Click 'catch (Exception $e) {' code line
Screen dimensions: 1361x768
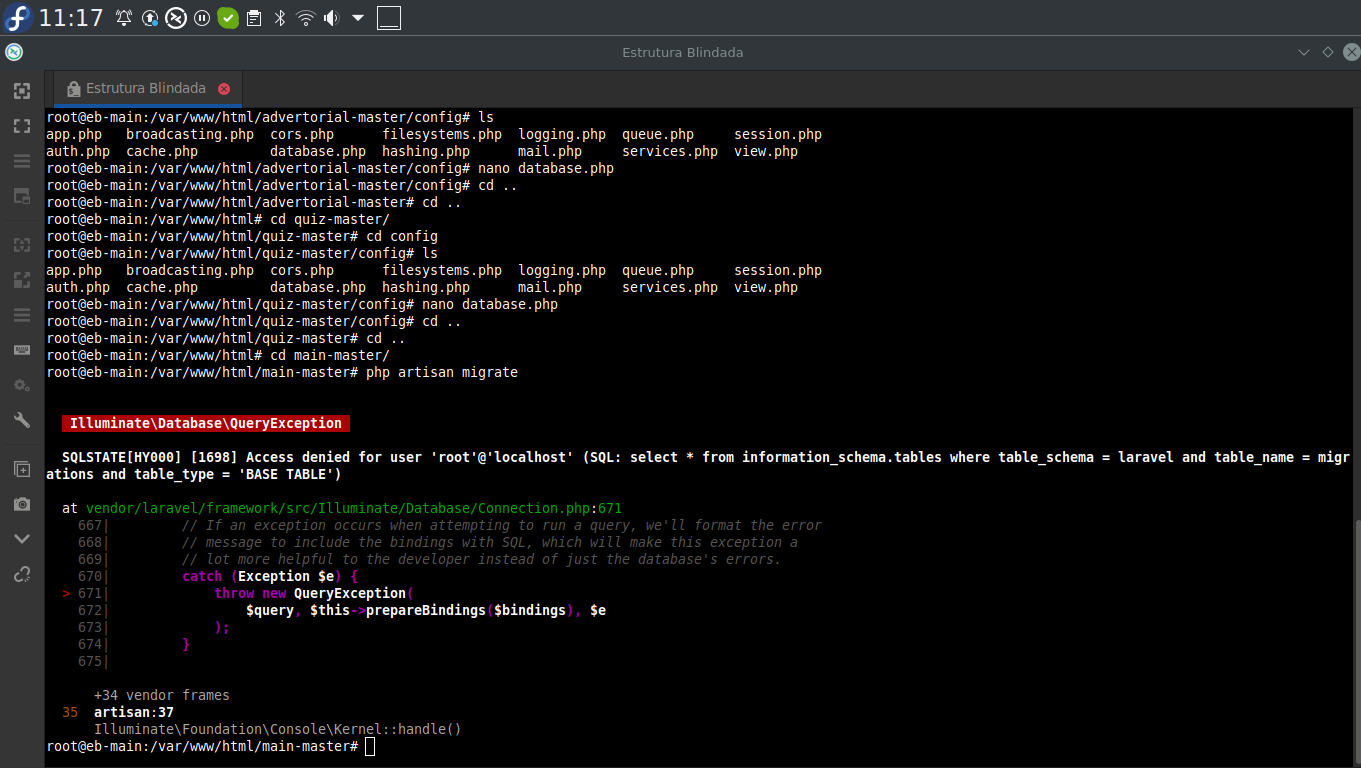(x=270, y=576)
